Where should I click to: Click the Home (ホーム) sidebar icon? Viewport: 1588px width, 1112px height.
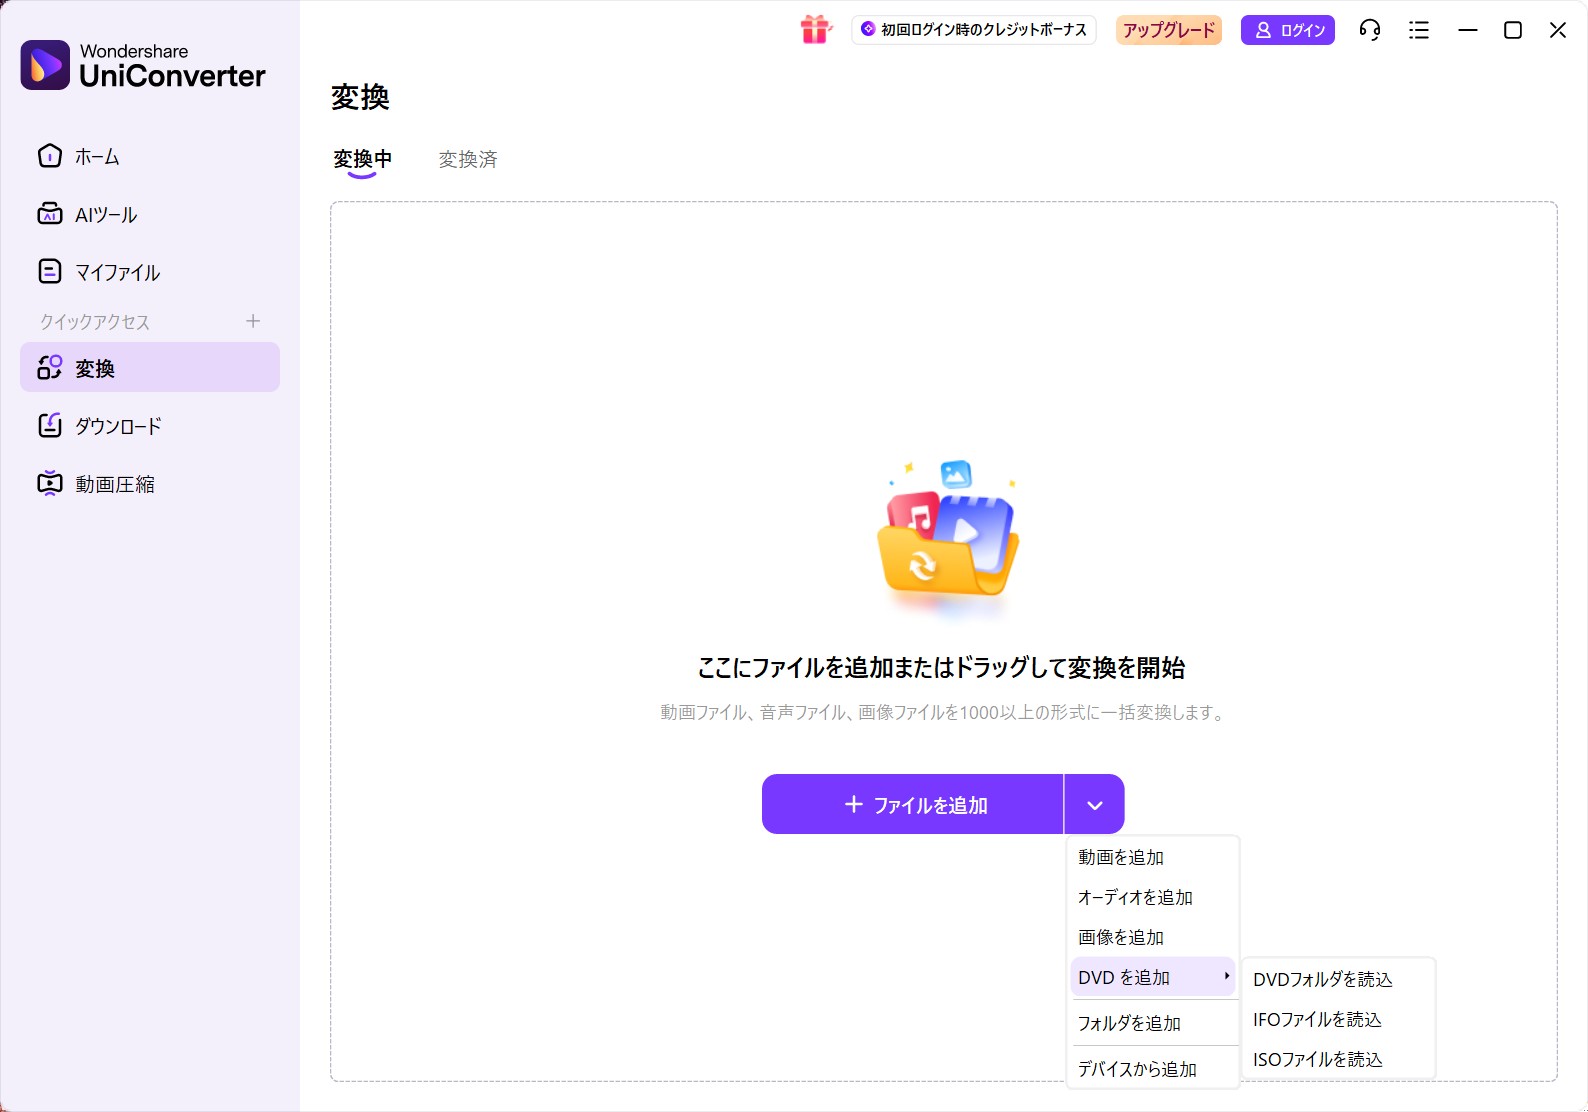click(50, 156)
